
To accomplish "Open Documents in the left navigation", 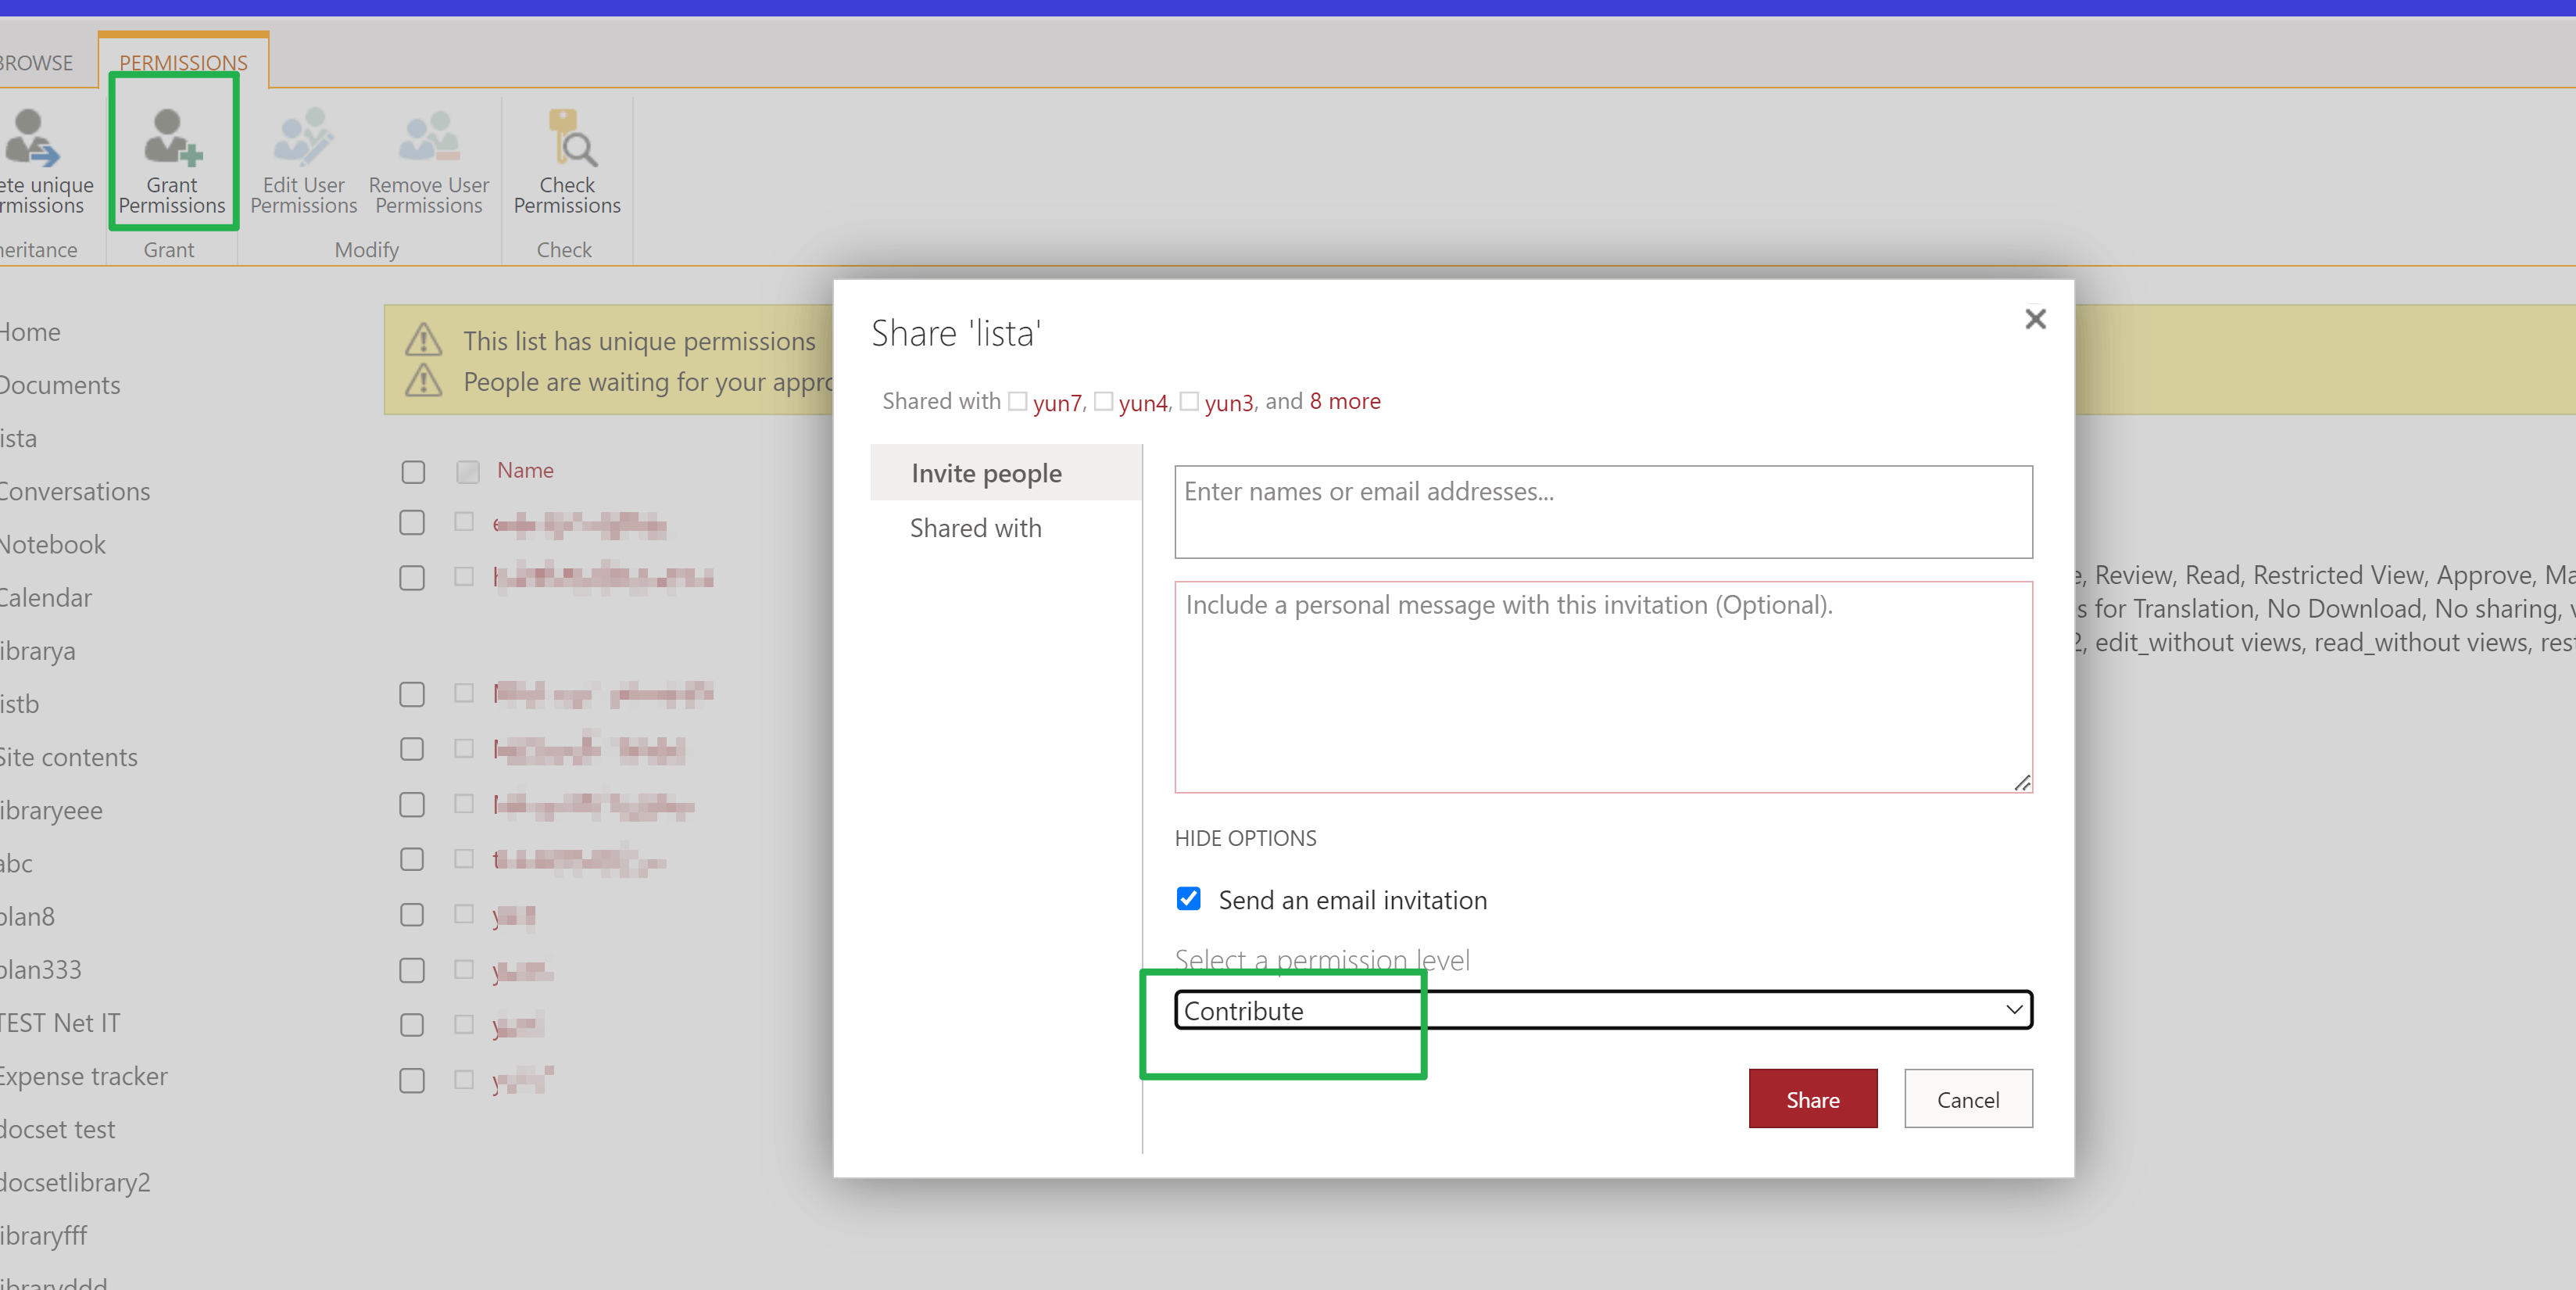I will pos(60,385).
